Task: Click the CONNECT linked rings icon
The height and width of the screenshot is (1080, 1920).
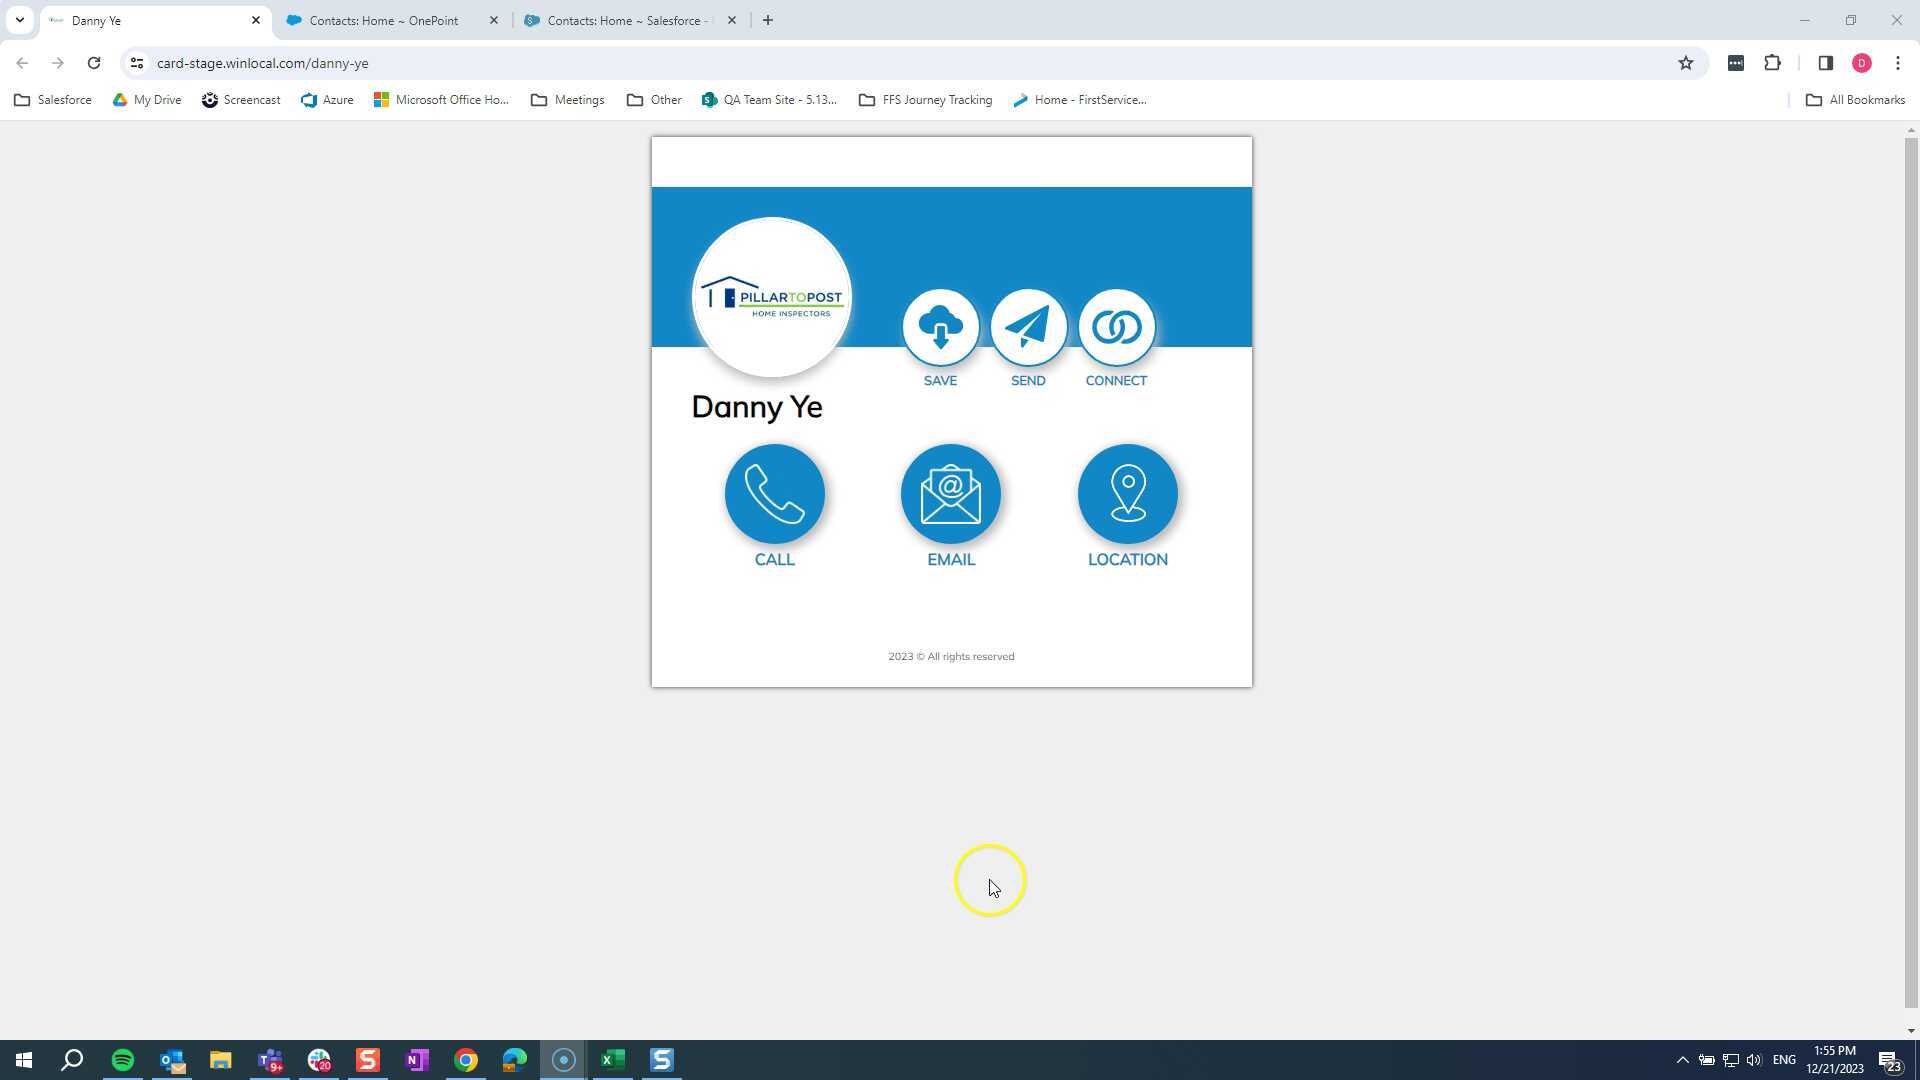Action: (1116, 327)
